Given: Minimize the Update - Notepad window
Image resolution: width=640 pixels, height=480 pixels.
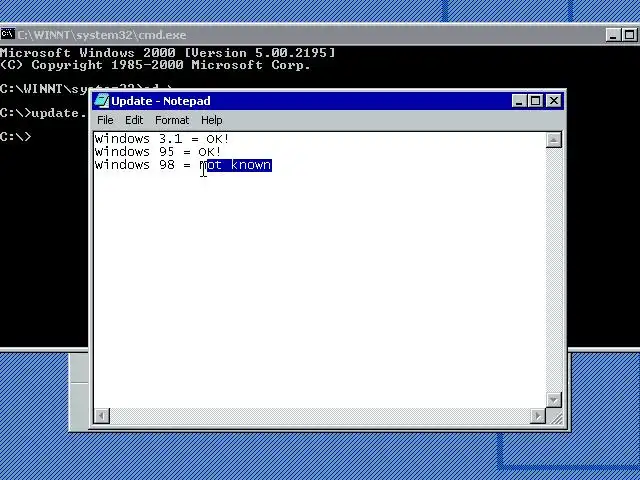Looking at the screenshot, I should click(518, 101).
